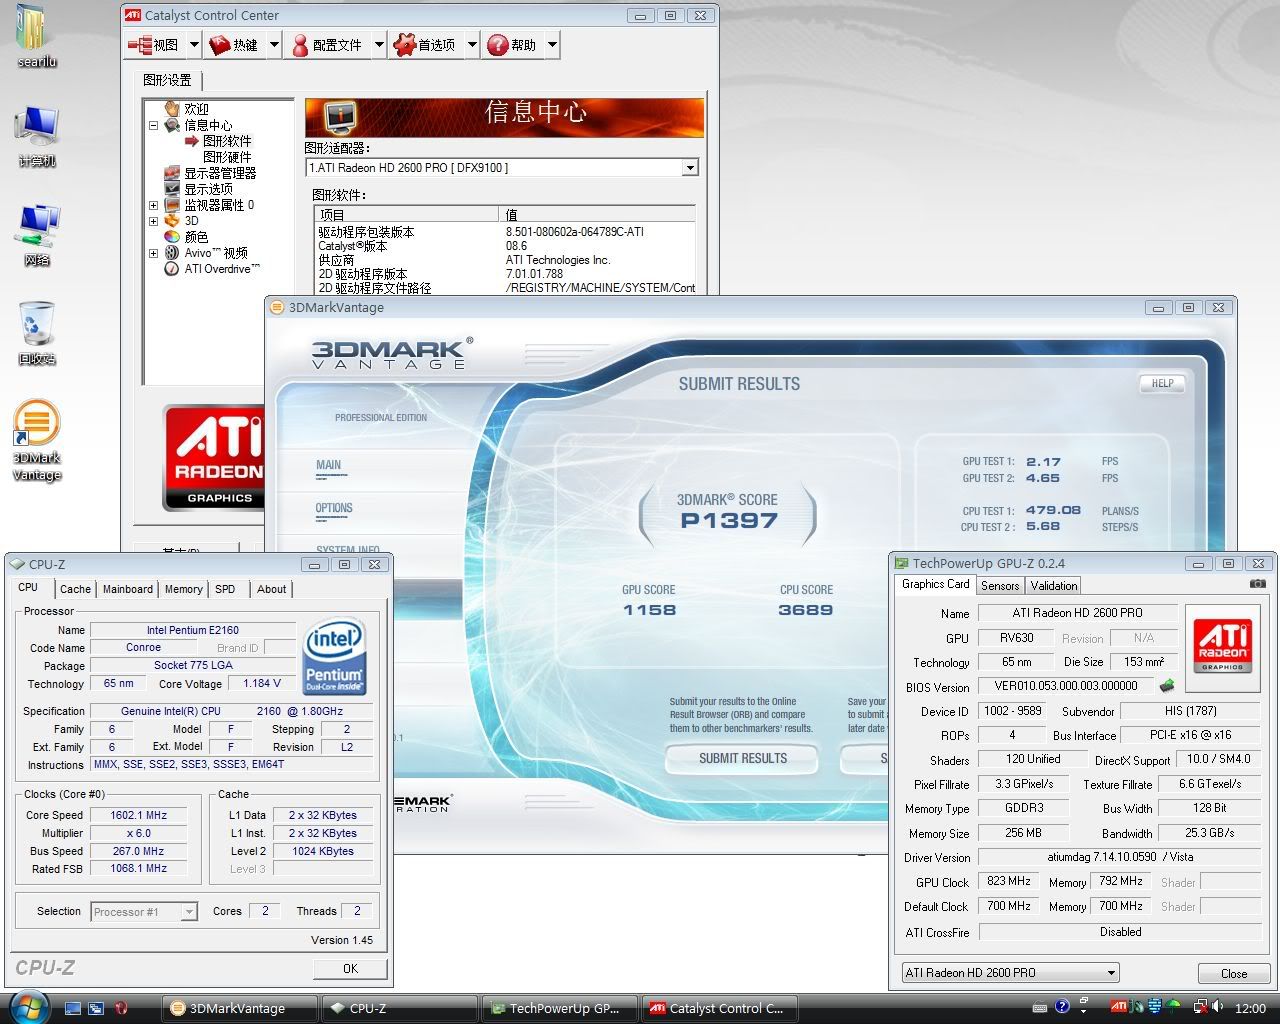Click the 颜色 color wheel icon in tree
The image size is (1280, 1024).
(x=172, y=237)
